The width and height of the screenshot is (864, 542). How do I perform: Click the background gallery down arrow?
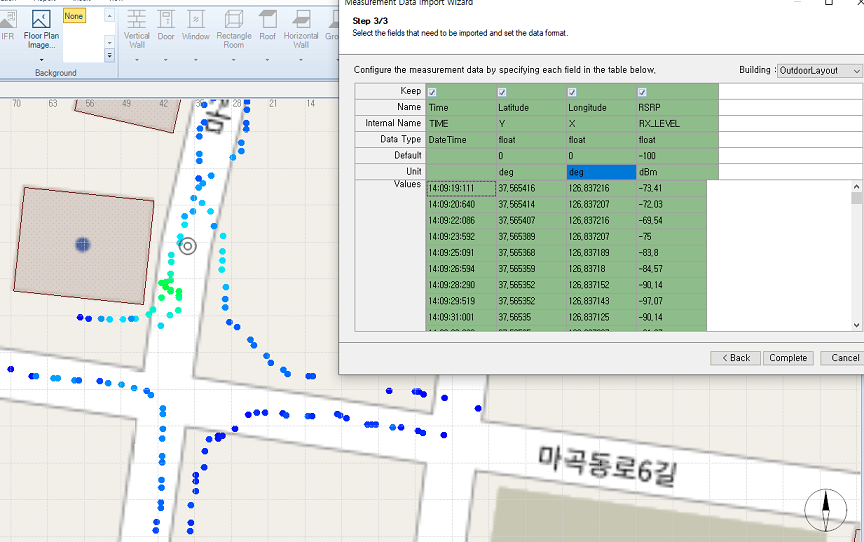pyautogui.click(x=109, y=42)
